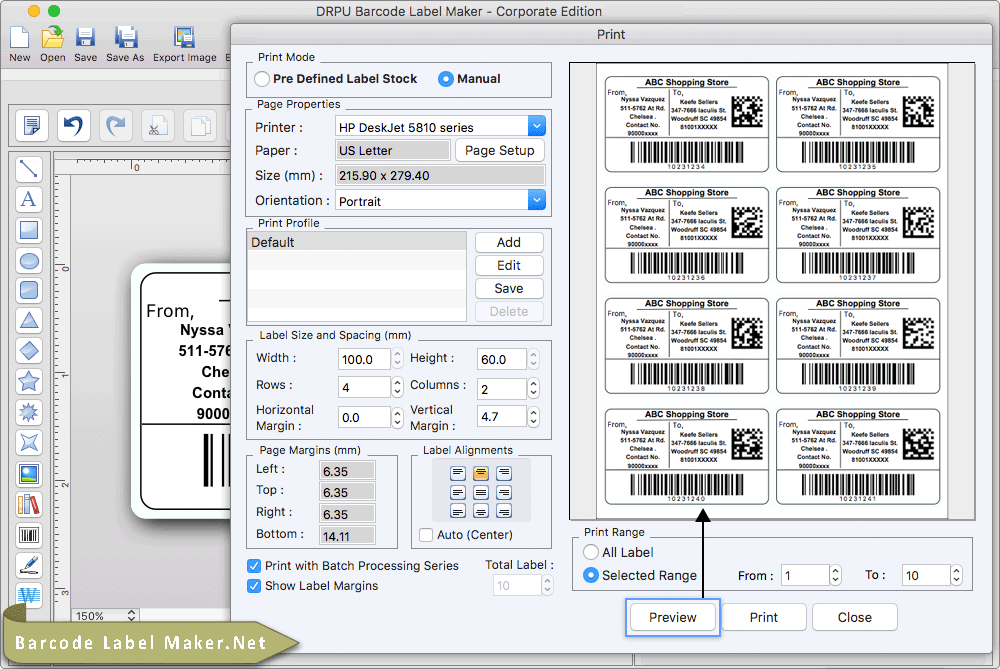Choose the All Label print range
Screen dimensions: 1000x669
point(591,552)
